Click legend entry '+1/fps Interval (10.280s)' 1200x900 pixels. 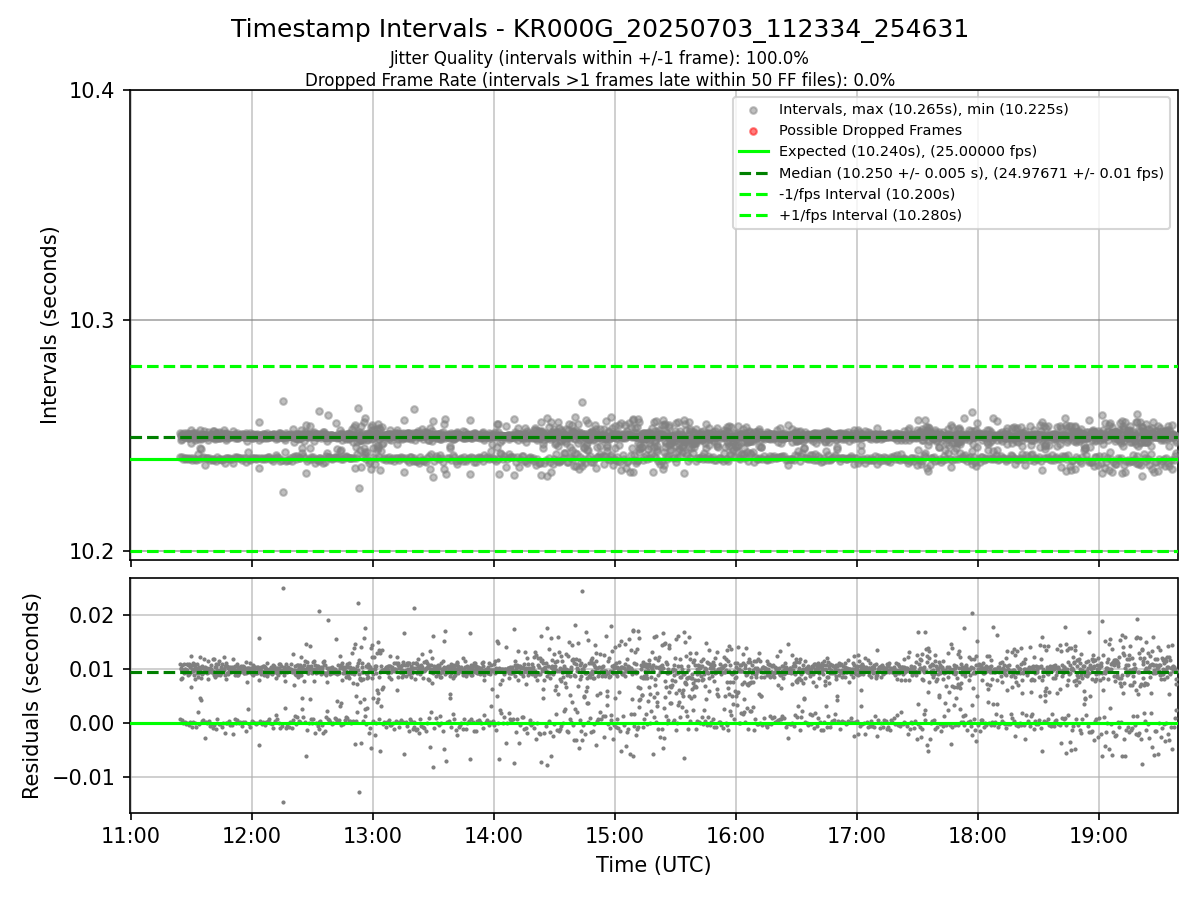pyautogui.click(x=870, y=215)
